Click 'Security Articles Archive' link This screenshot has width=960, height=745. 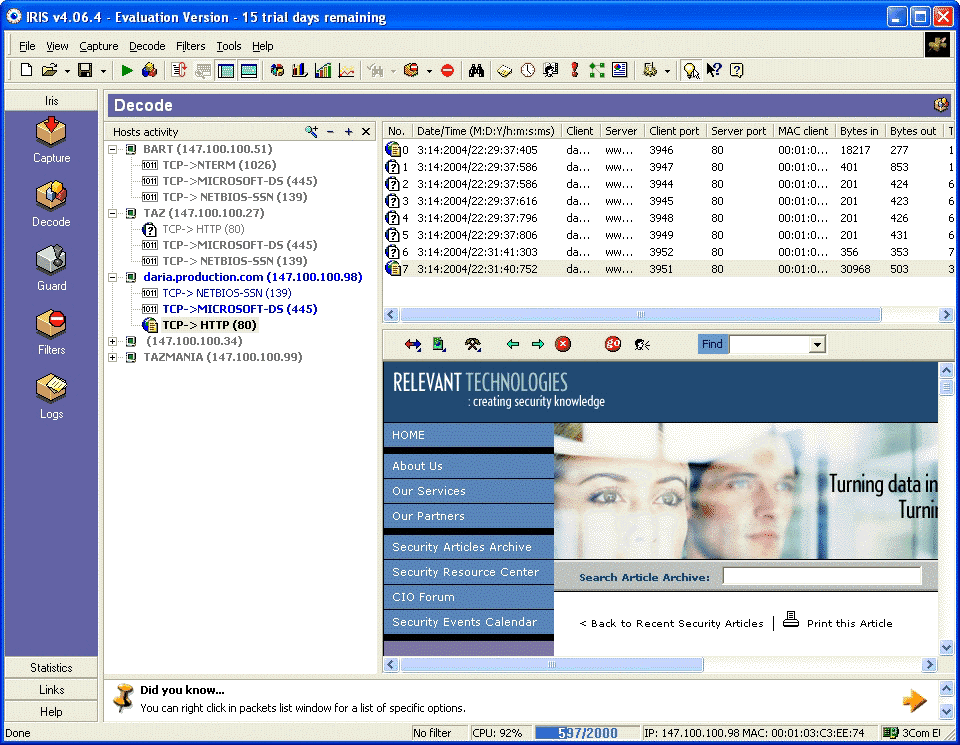(462, 547)
